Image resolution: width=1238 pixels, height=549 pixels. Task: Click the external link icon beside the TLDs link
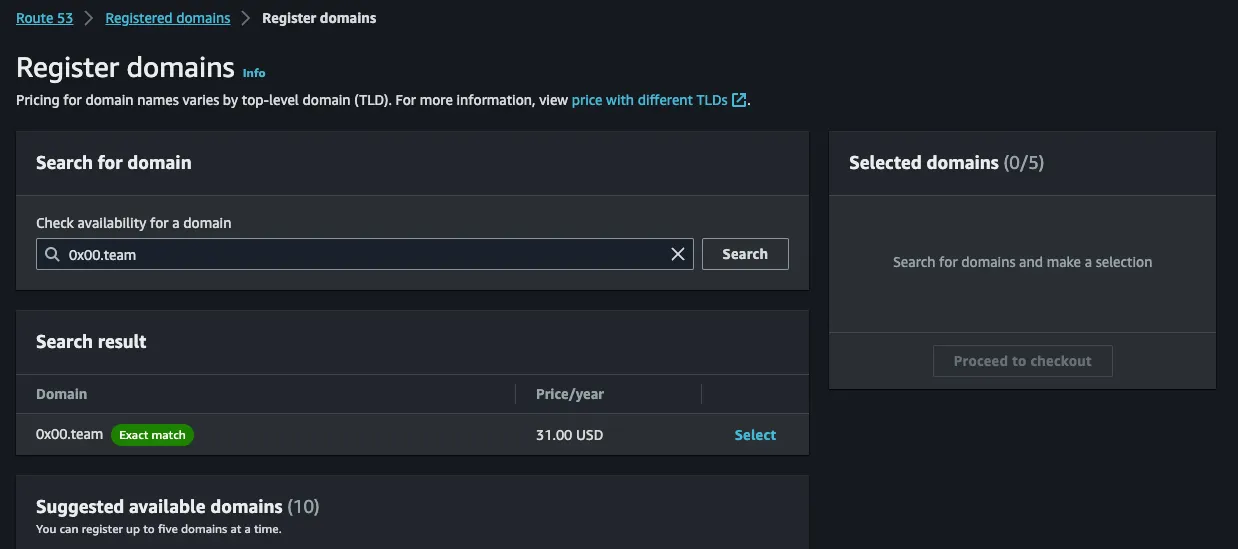point(739,100)
